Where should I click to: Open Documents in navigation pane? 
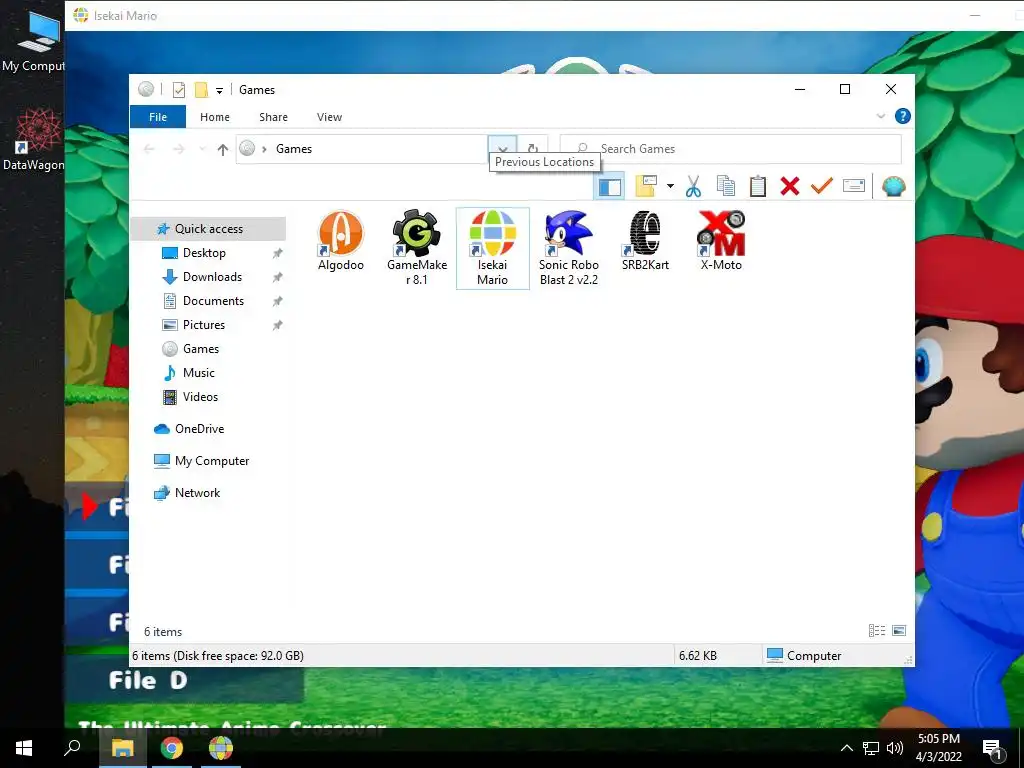tap(213, 301)
